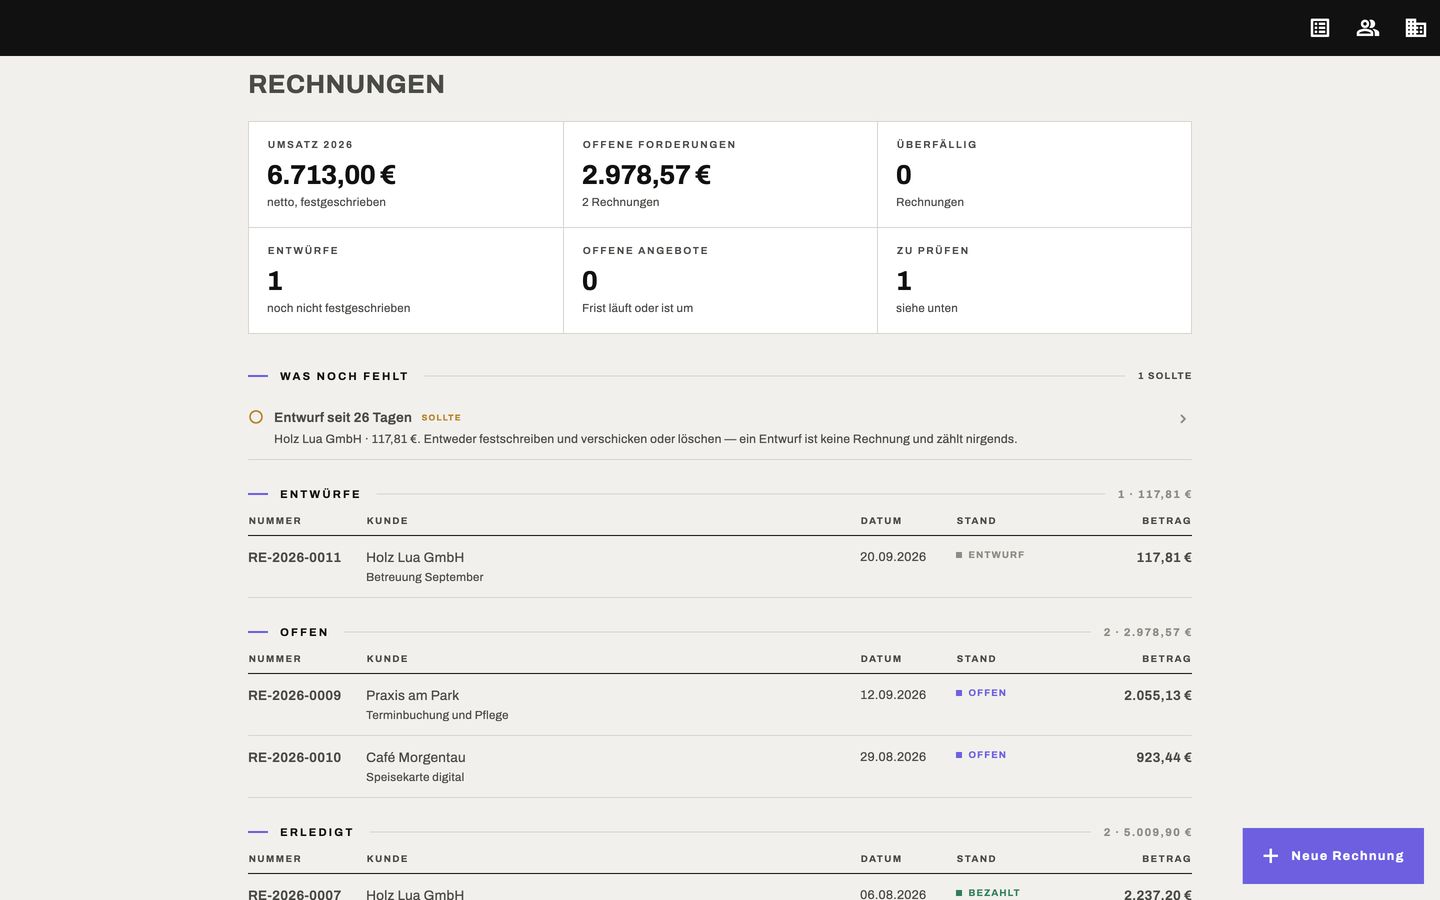Click the BETRAG column header in the Entwürfe table

click(x=1167, y=521)
